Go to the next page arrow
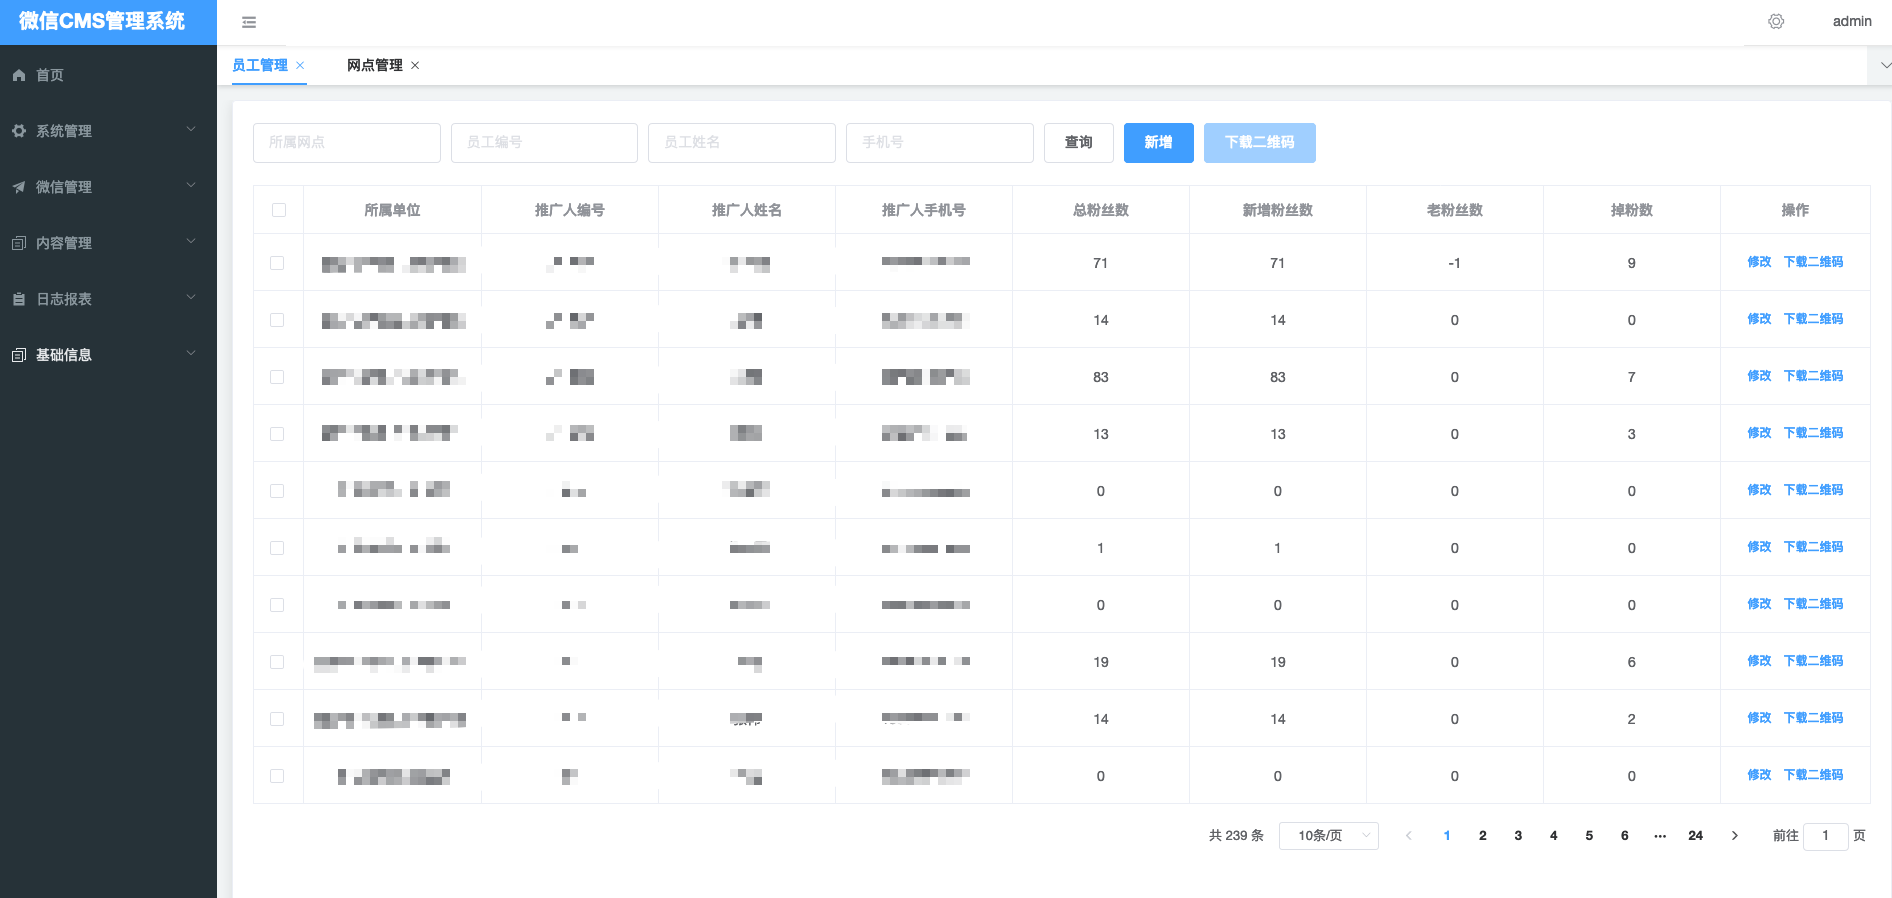The width and height of the screenshot is (1892, 898). click(x=1734, y=836)
